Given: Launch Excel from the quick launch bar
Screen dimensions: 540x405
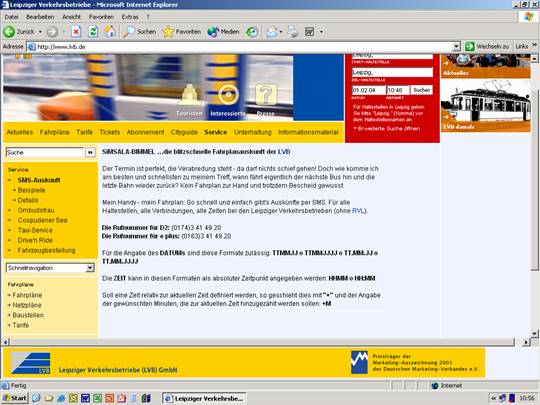Looking at the screenshot, I should coord(98,398).
